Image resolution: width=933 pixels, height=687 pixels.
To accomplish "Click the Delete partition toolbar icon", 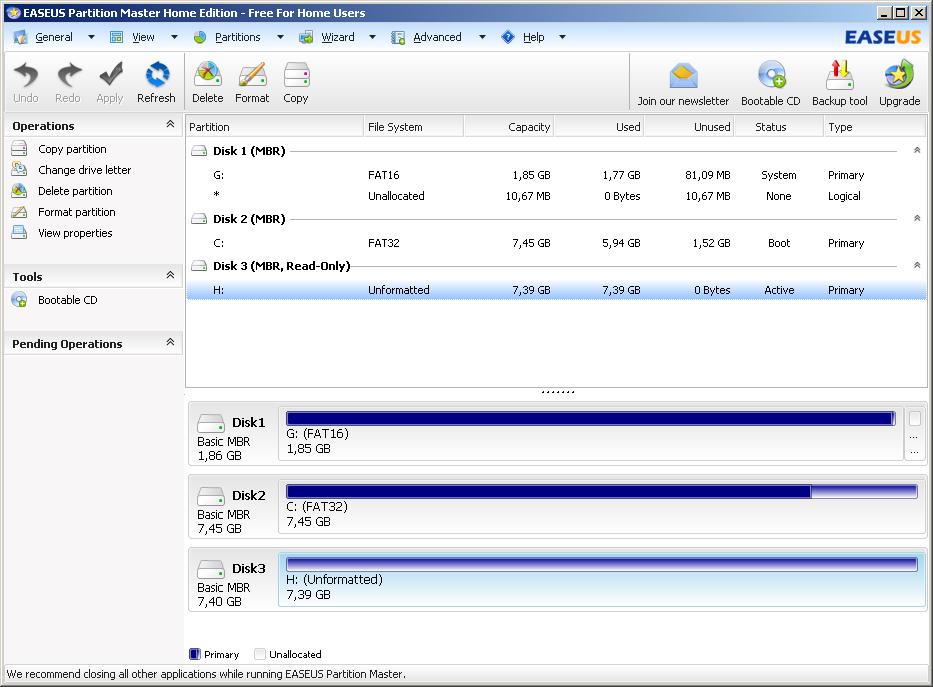I will (208, 75).
